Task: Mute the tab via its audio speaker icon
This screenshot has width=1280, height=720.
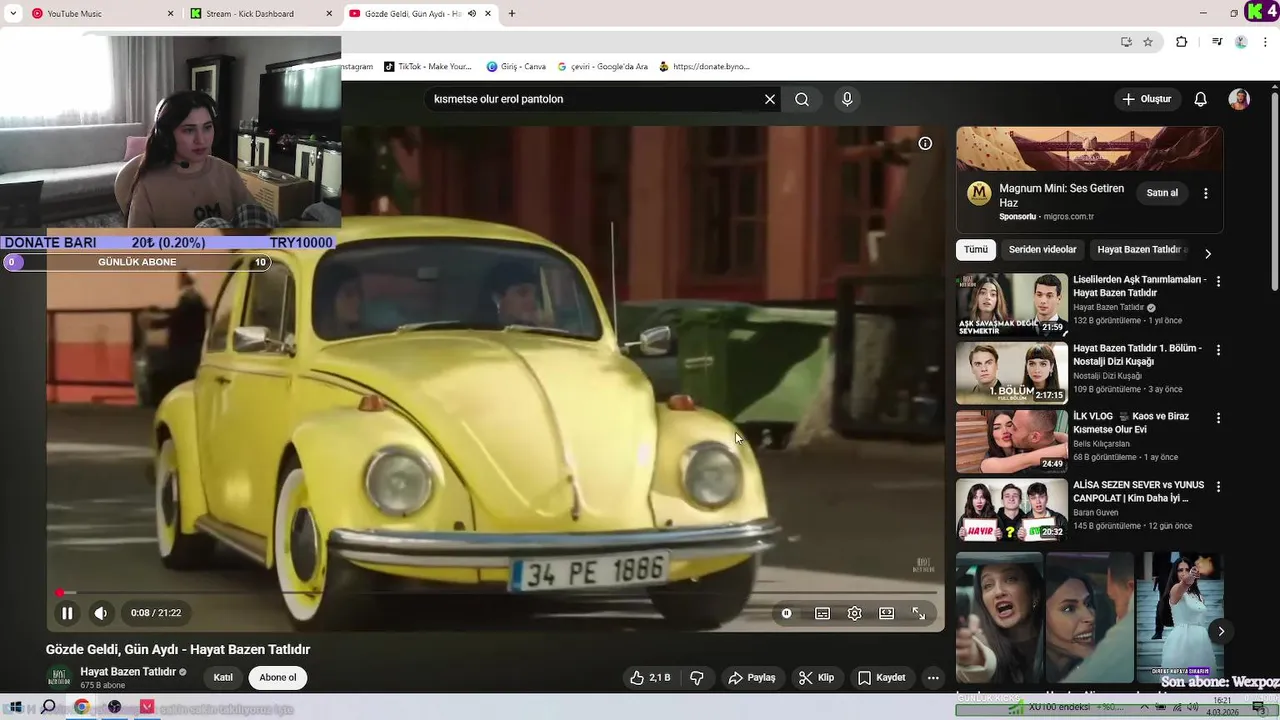Action: (472, 14)
